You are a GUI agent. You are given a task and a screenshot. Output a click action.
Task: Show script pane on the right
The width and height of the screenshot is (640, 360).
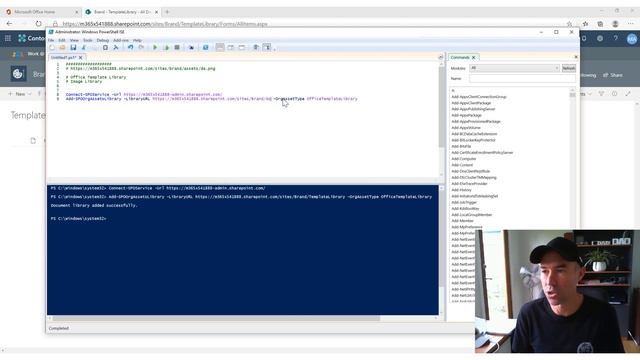pos(231,48)
